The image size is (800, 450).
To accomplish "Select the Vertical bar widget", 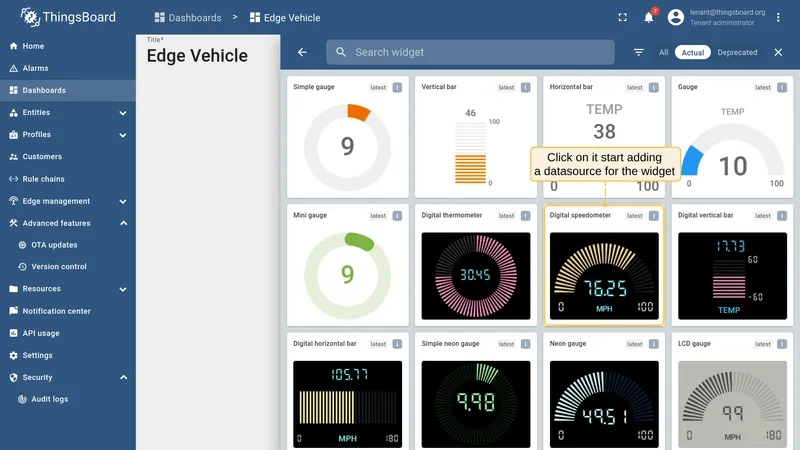I will click(x=476, y=137).
